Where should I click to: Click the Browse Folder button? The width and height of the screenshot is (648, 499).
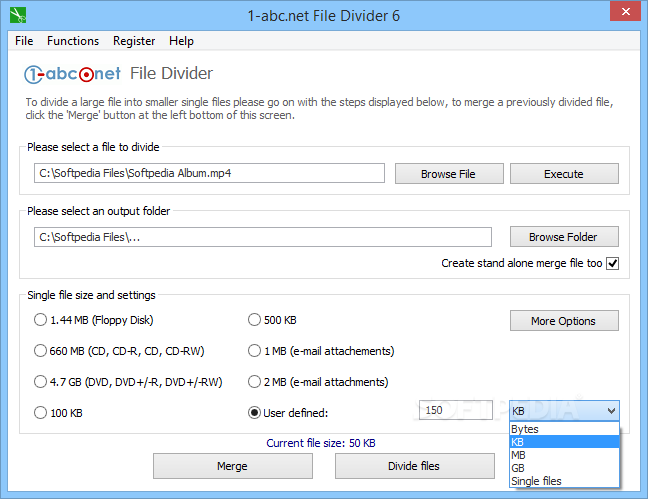coord(564,236)
